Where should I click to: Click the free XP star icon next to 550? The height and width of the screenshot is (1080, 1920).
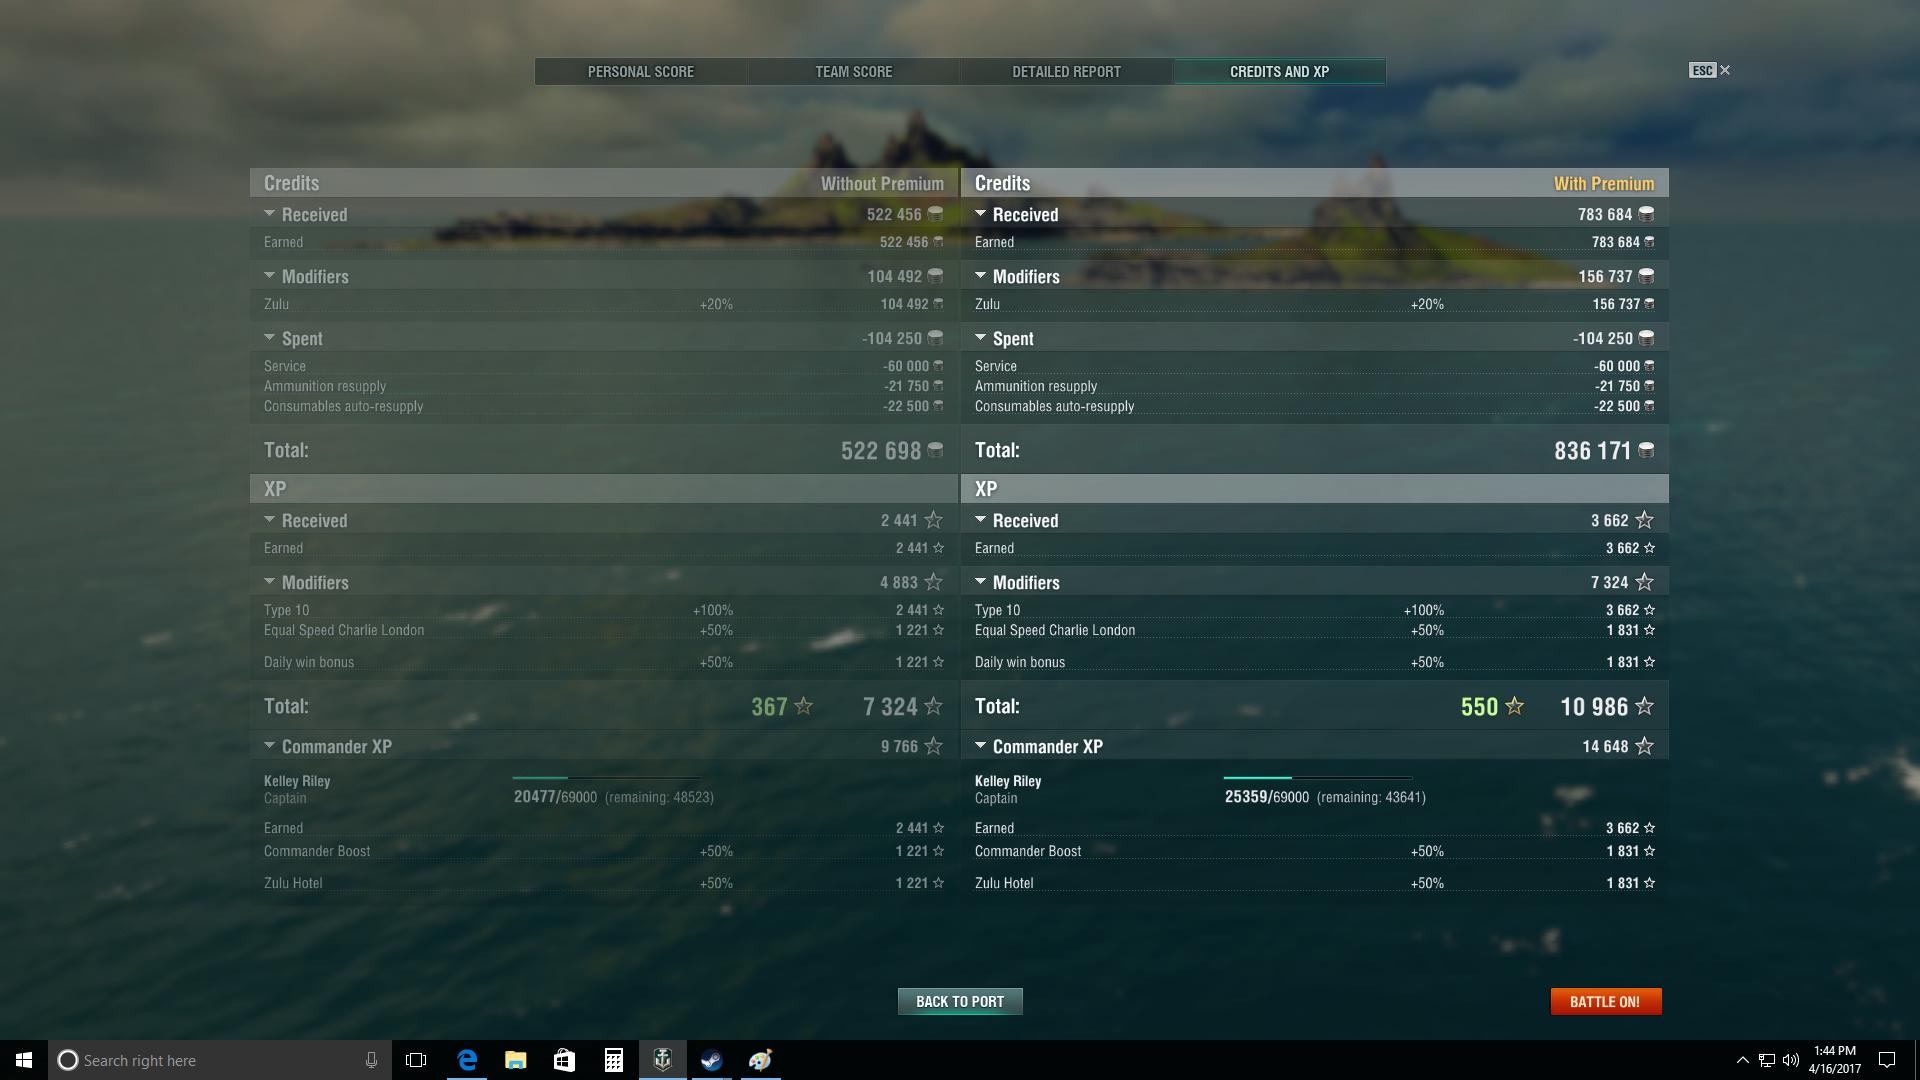pyautogui.click(x=1515, y=706)
